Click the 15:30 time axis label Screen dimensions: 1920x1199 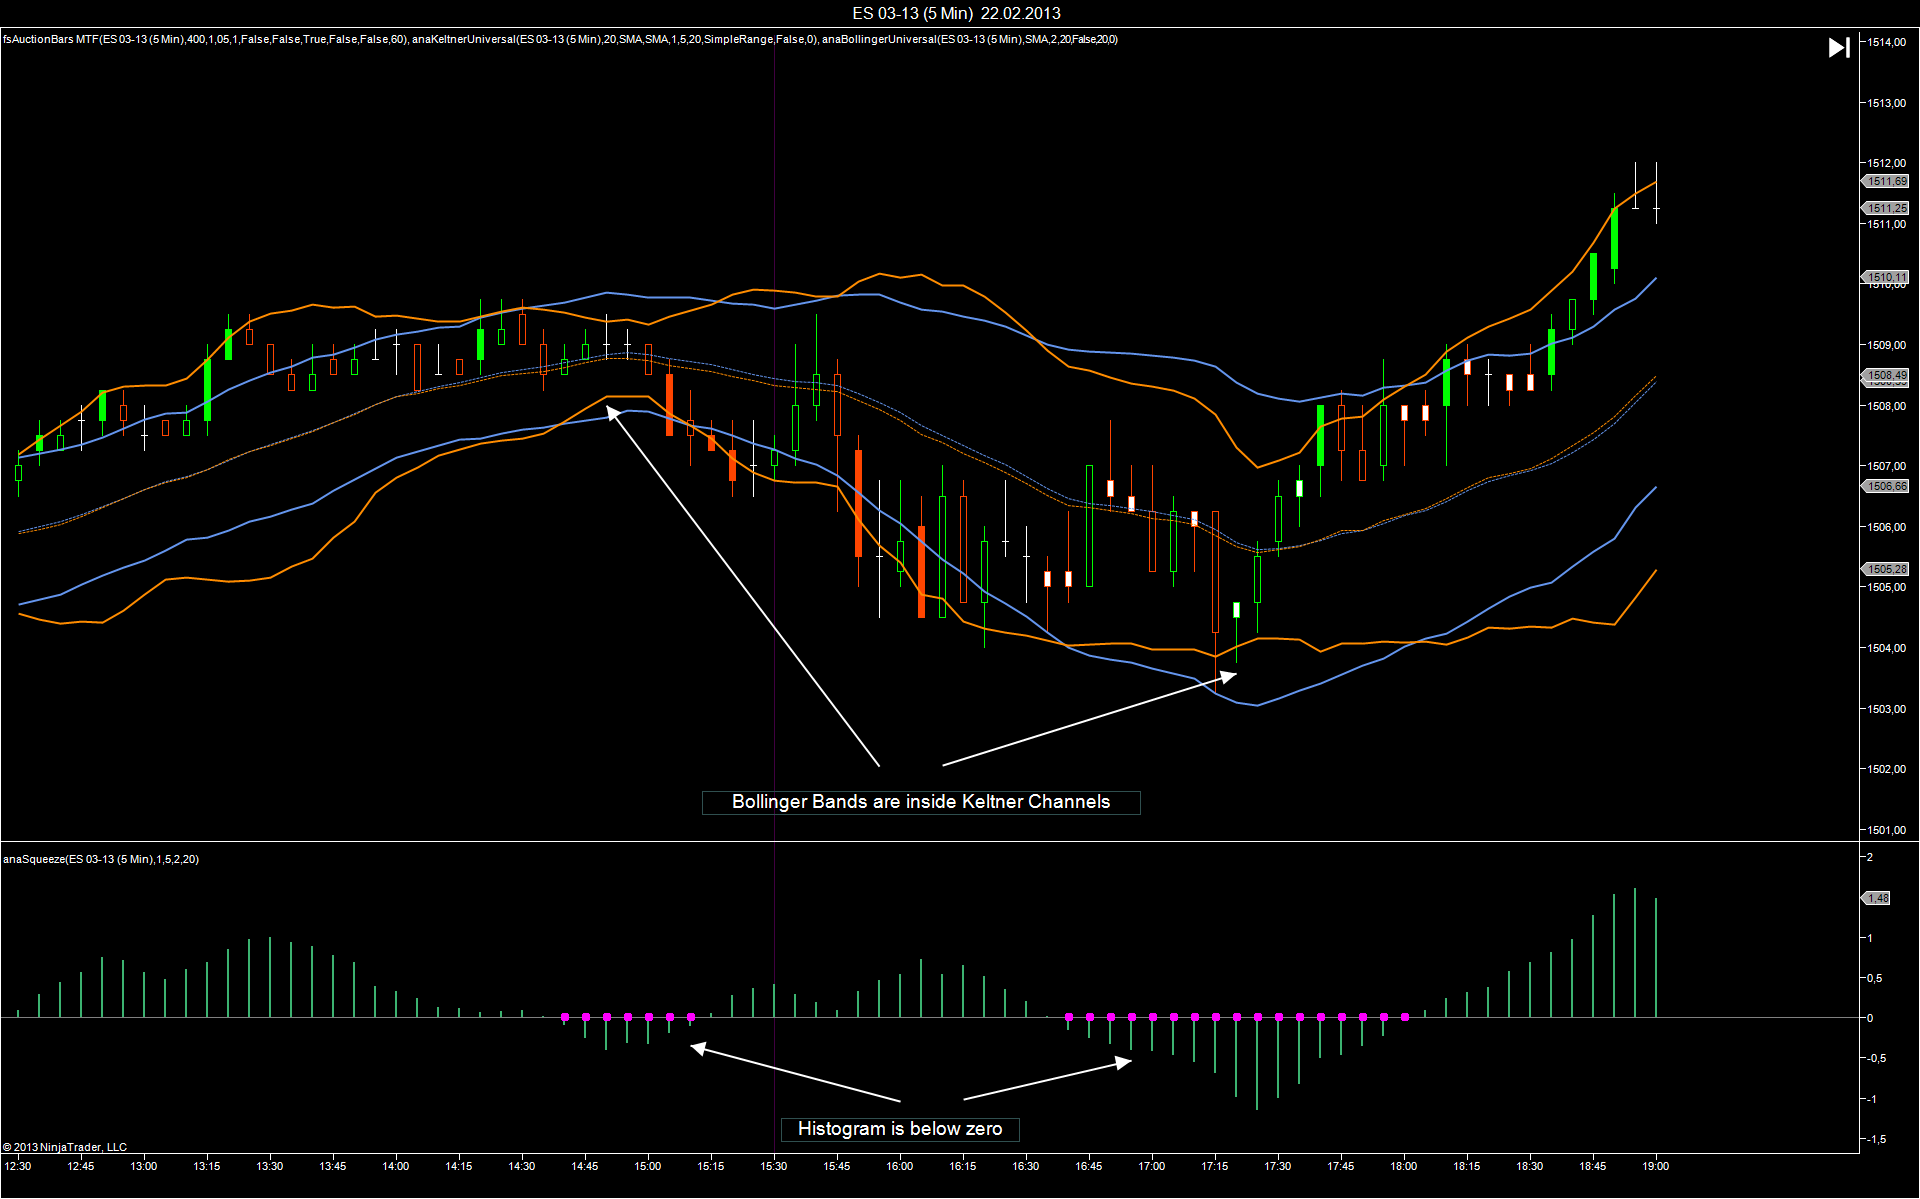[x=774, y=1166]
